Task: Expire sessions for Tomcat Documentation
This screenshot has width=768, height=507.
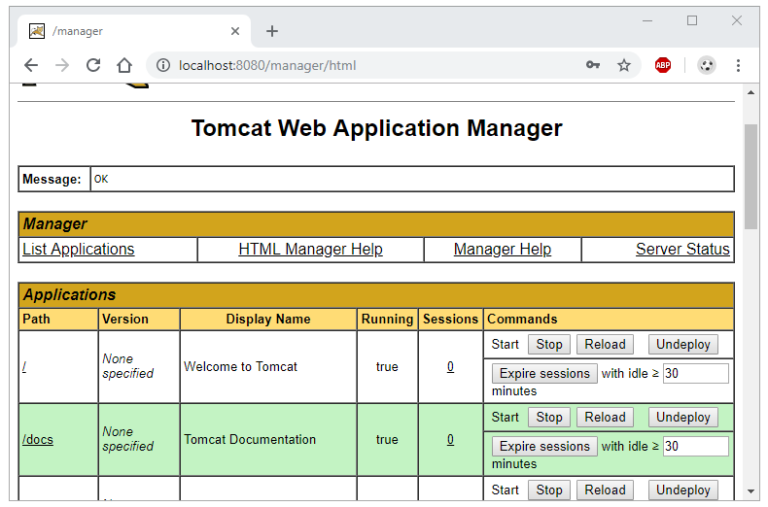Action: pyautogui.click(x=545, y=447)
